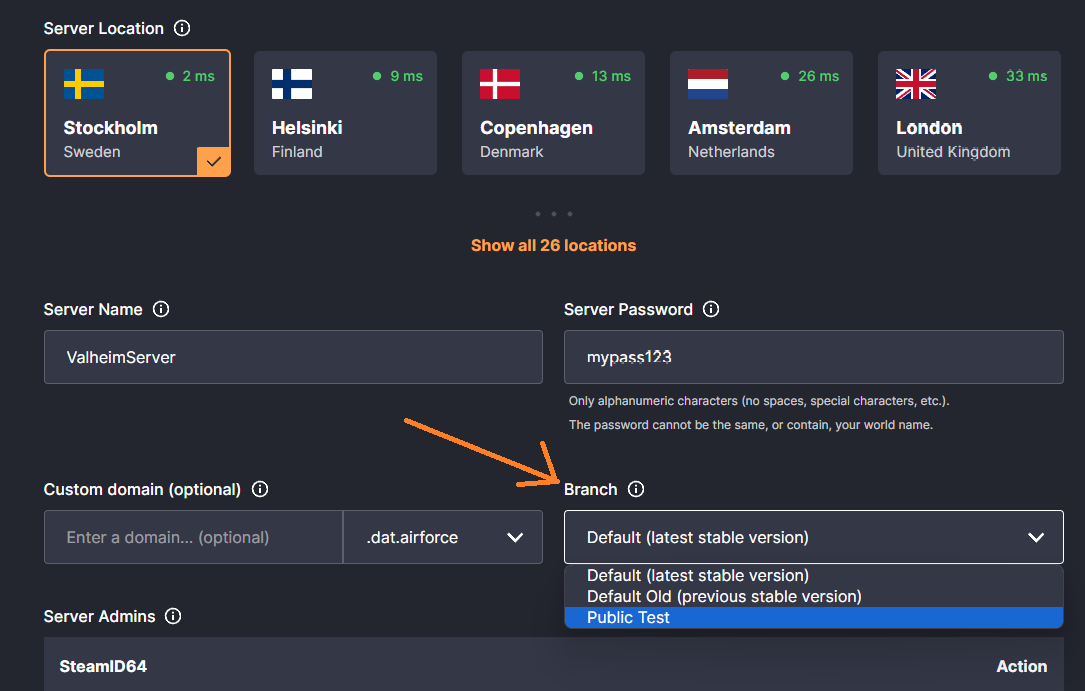The height and width of the screenshot is (691, 1085).
Task: Click the info icon next to Server Password
Action: pos(711,310)
